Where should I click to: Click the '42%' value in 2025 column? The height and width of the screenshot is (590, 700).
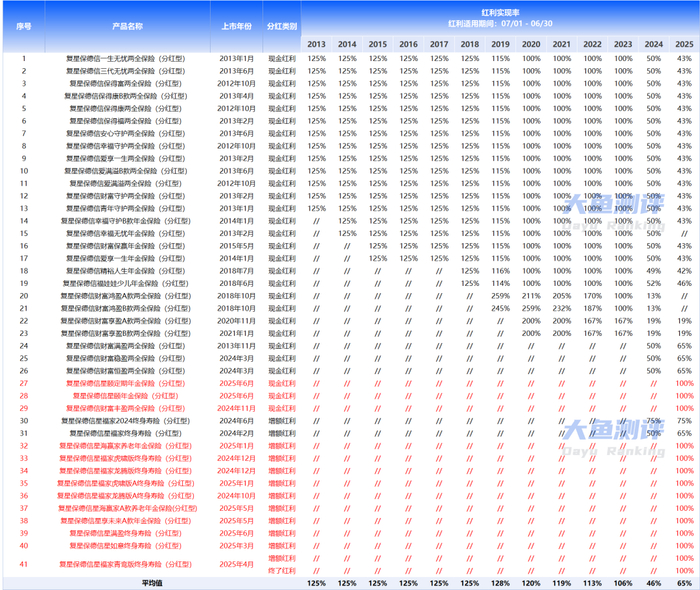[684, 271]
